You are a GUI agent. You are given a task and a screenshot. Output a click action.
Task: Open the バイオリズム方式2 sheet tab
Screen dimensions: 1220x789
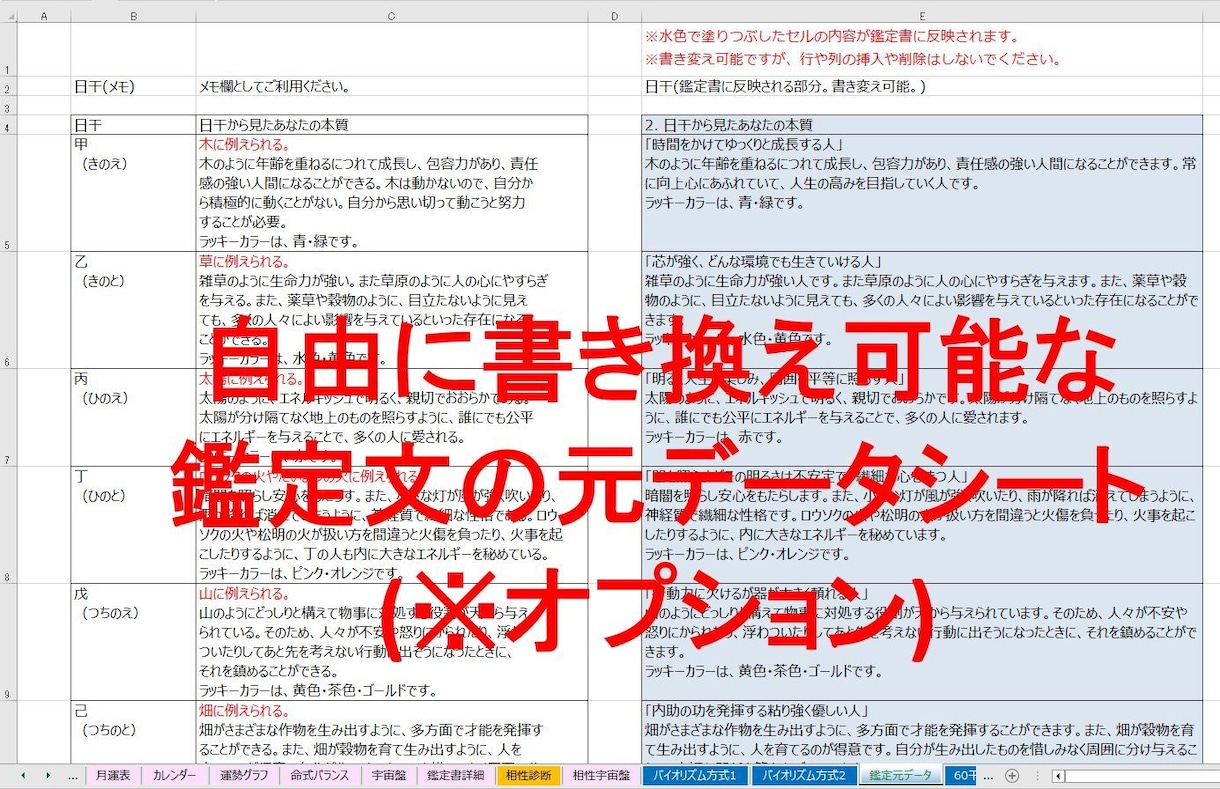click(804, 775)
